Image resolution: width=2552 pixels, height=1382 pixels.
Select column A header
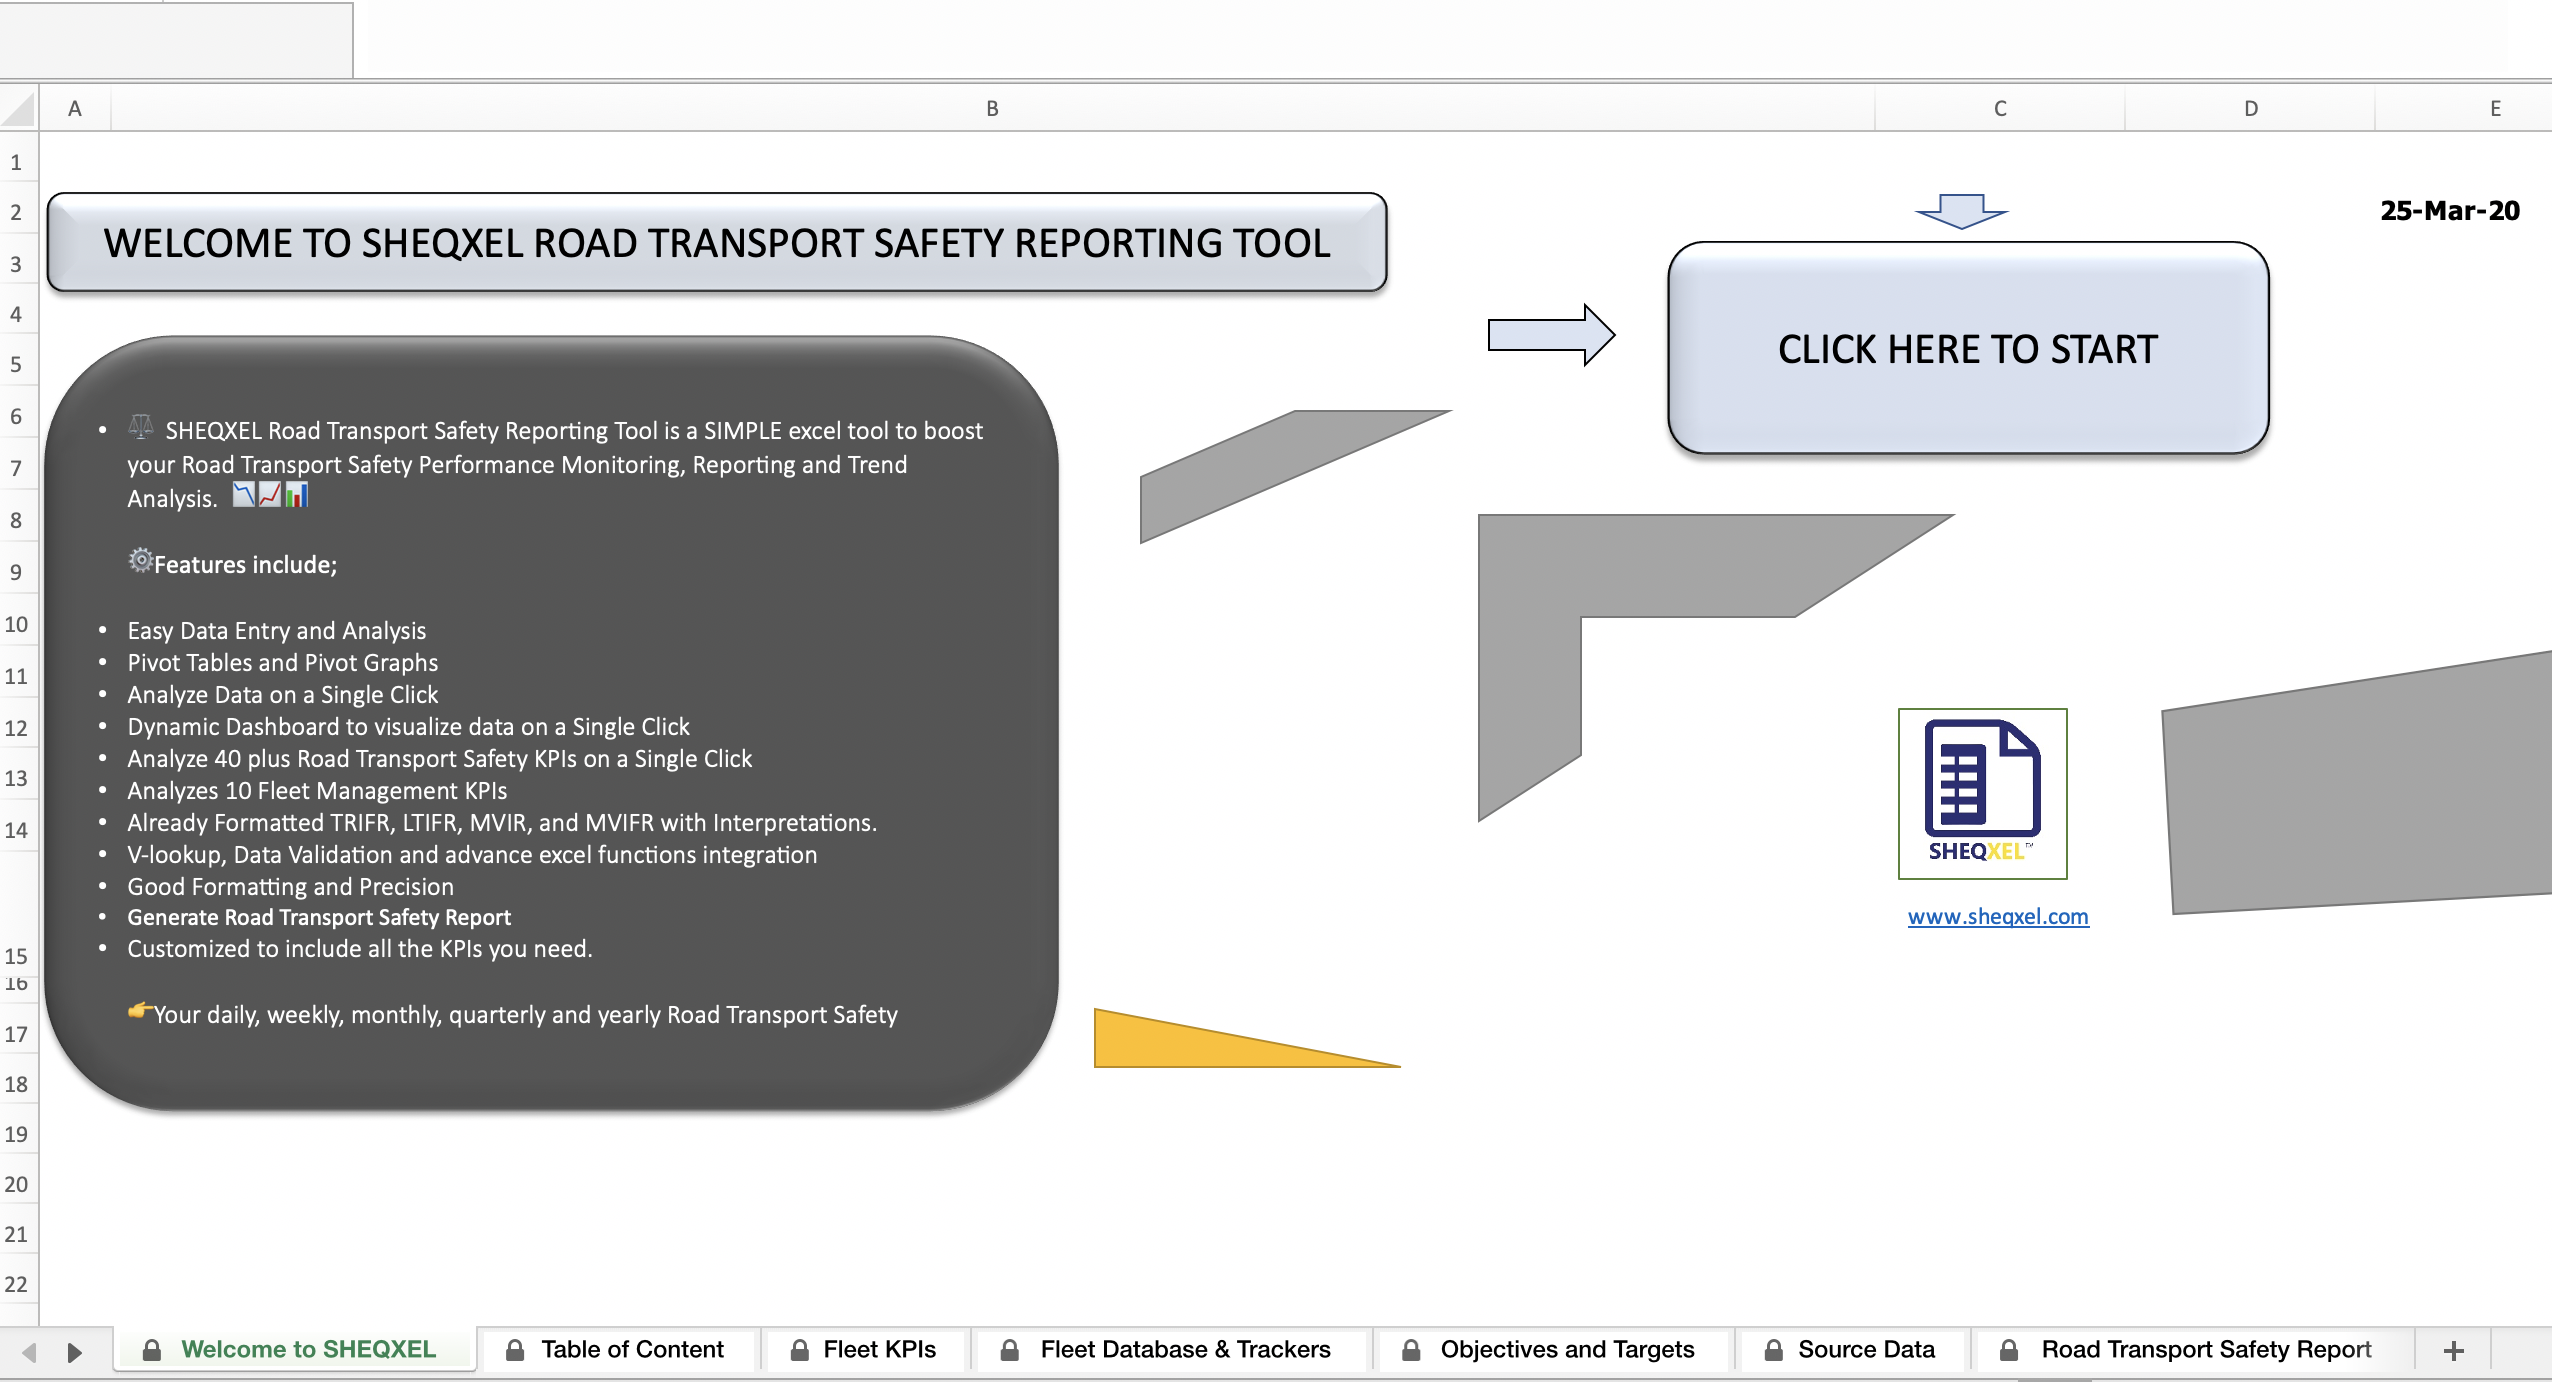[75, 108]
